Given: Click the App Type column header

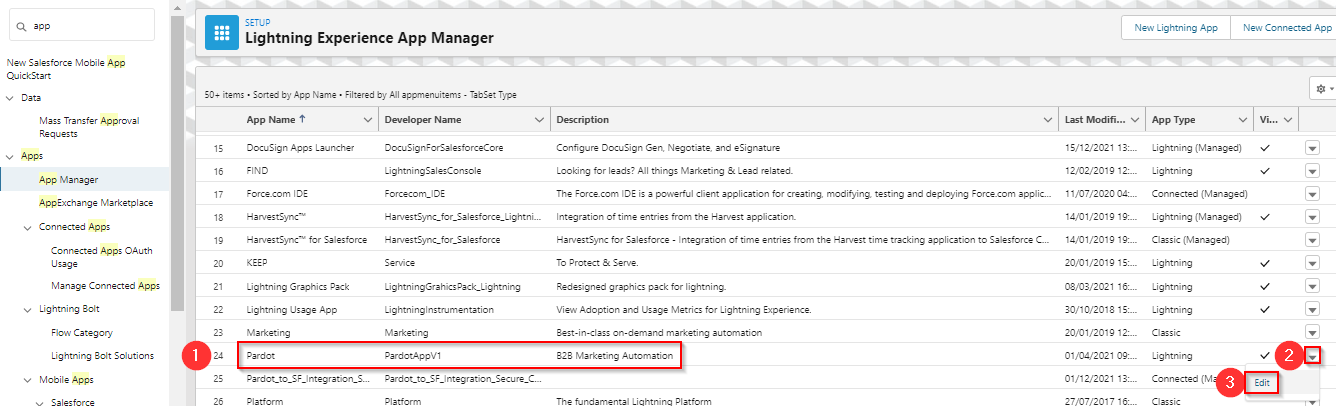Looking at the screenshot, I should click(1173, 120).
